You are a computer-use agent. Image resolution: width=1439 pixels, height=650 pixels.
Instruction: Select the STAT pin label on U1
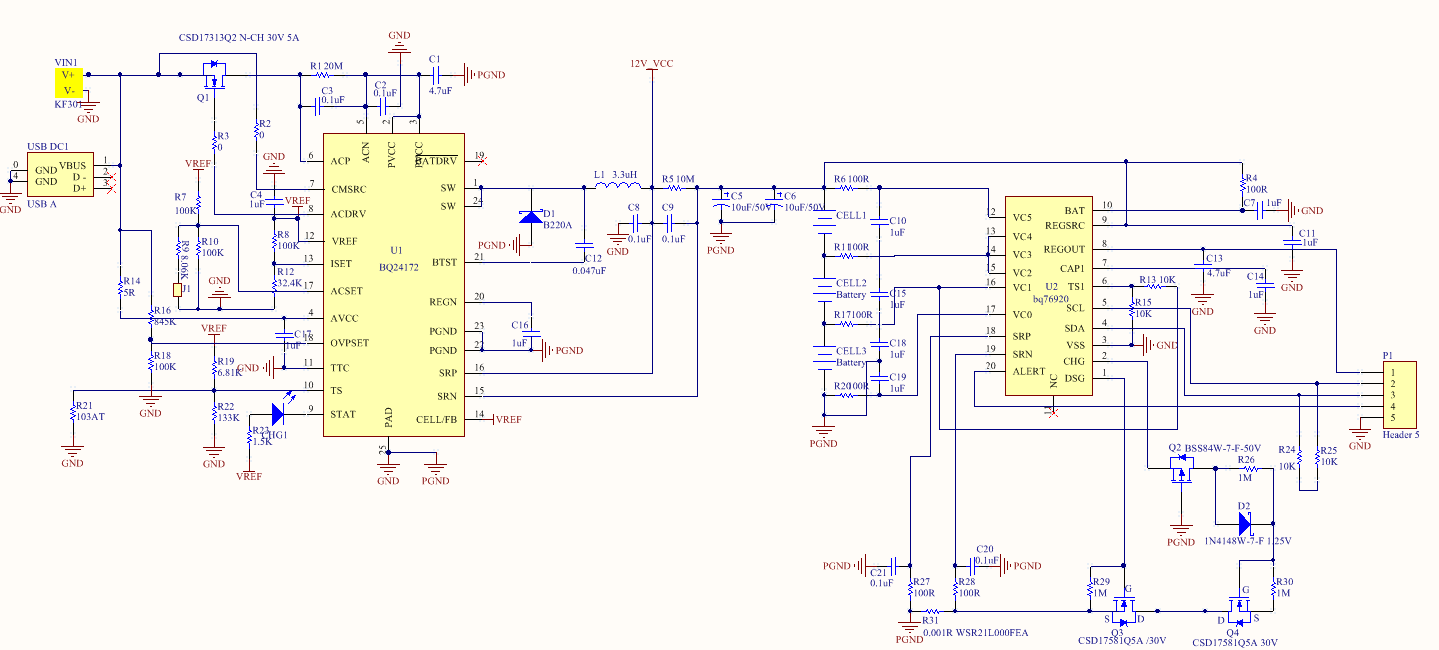(x=343, y=415)
